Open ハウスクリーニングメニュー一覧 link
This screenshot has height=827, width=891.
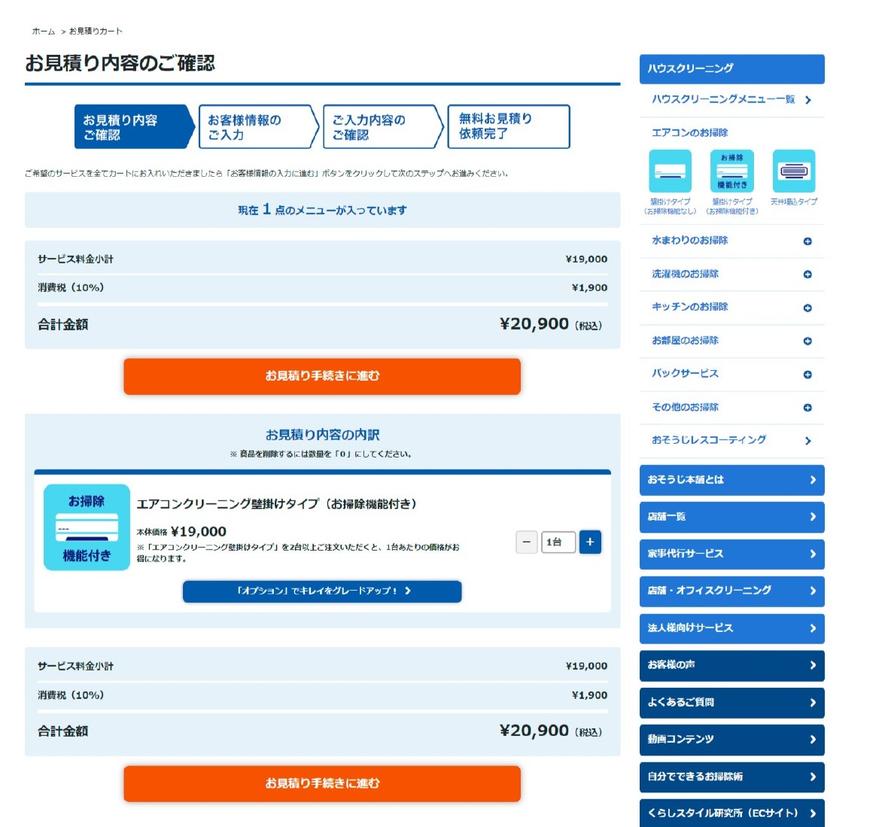tap(731, 100)
